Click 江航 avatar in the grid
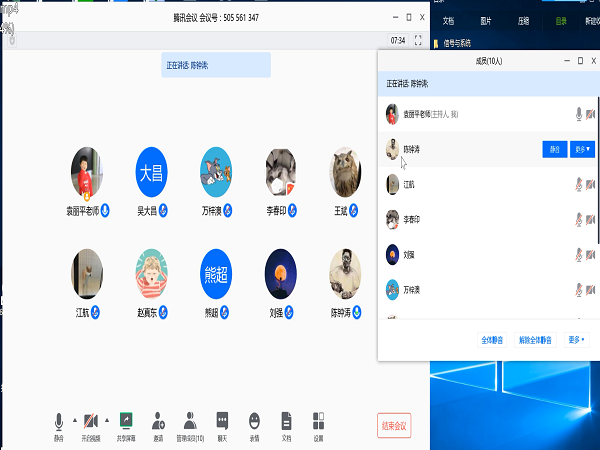 click(87, 274)
